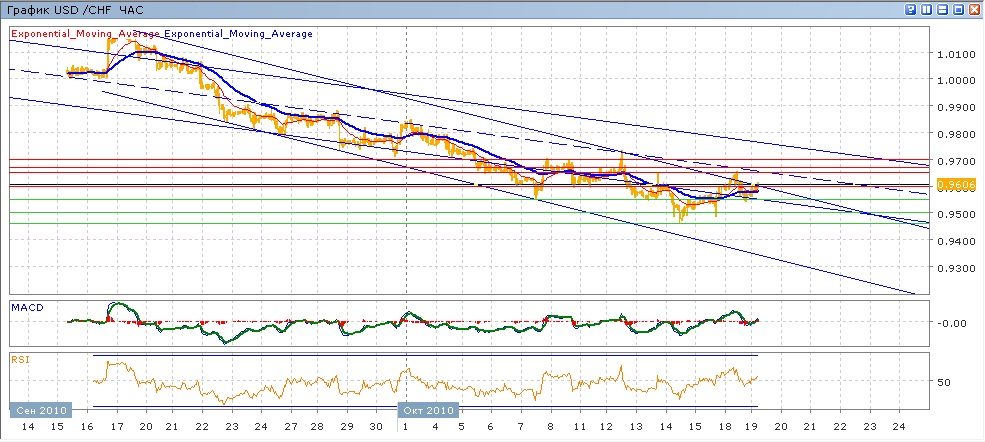Viewport: 985px width, 442px height.
Task: Maximize the chart window
Action: click(958, 9)
